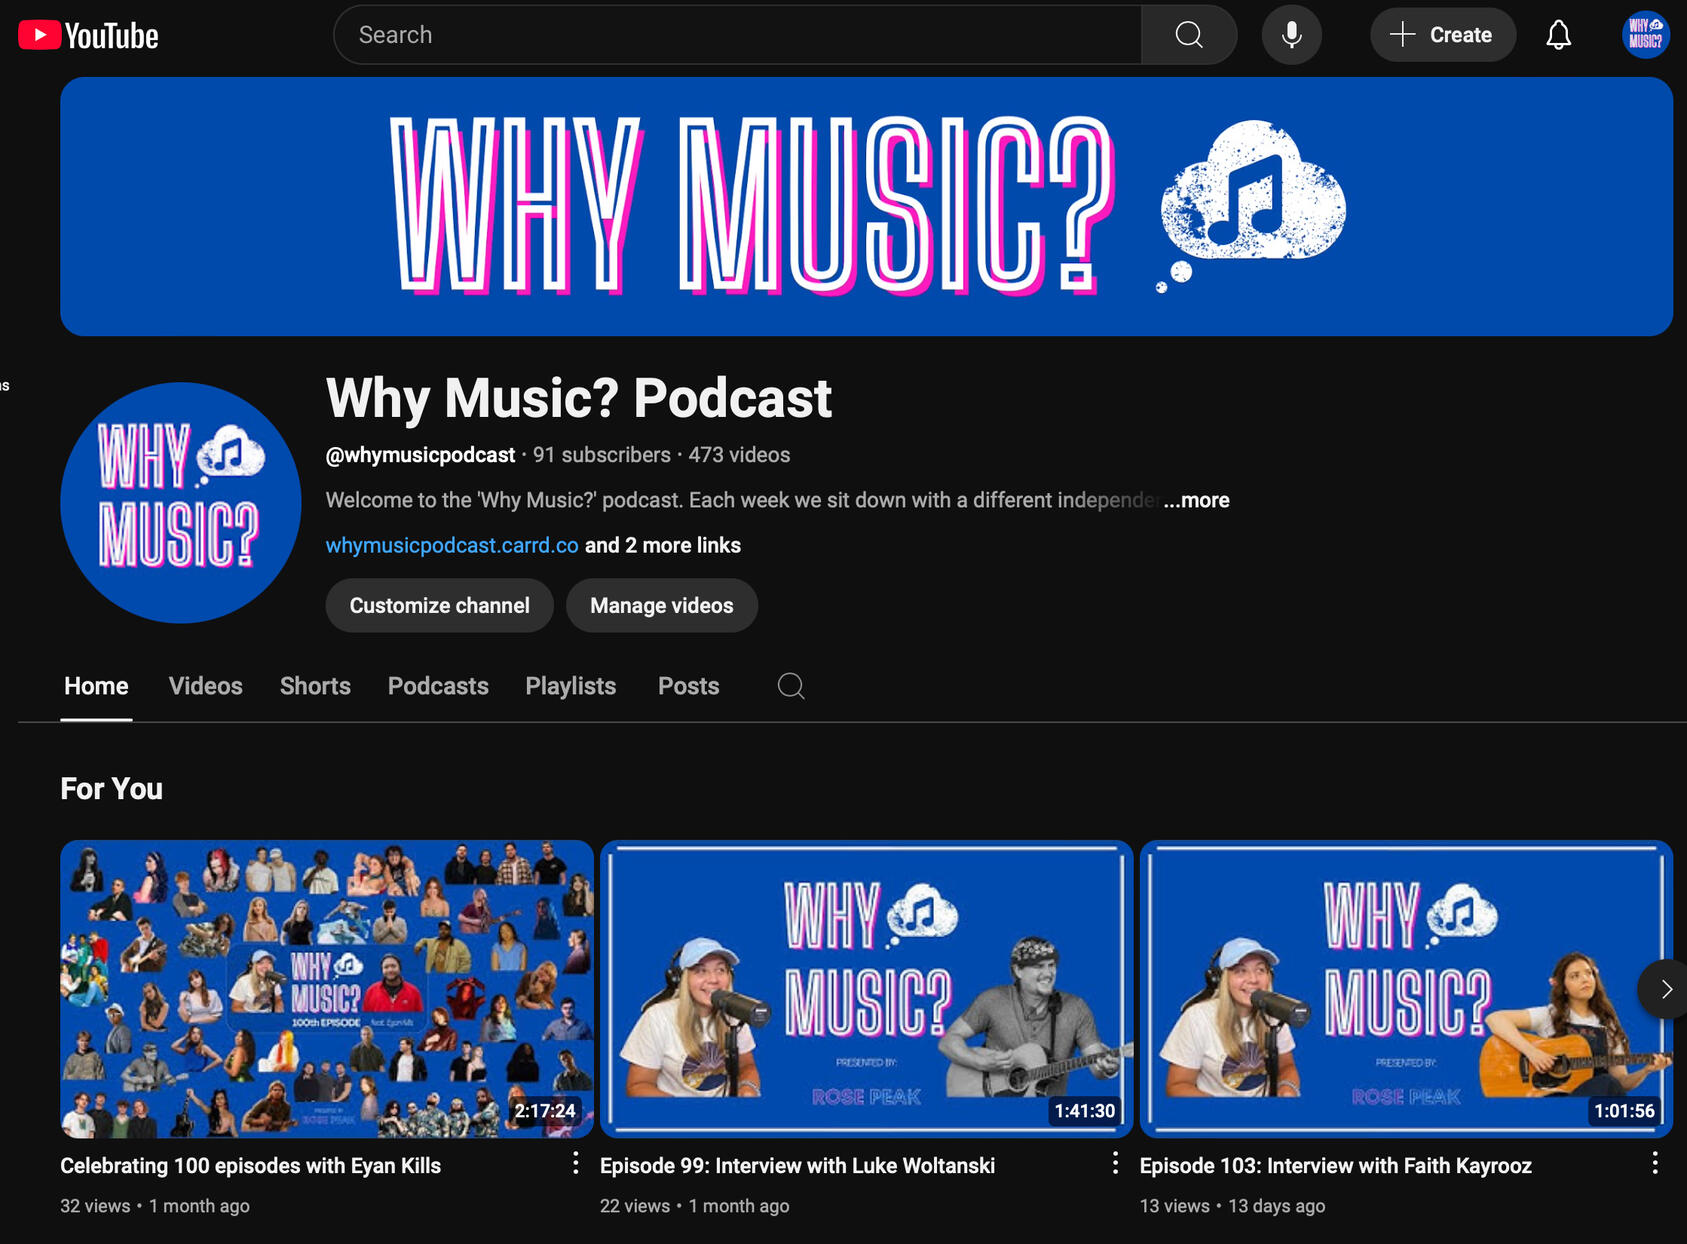The height and width of the screenshot is (1244, 1687).
Task: Open options menu for Faith Kayrooz video
Action: point(1655,1163)
